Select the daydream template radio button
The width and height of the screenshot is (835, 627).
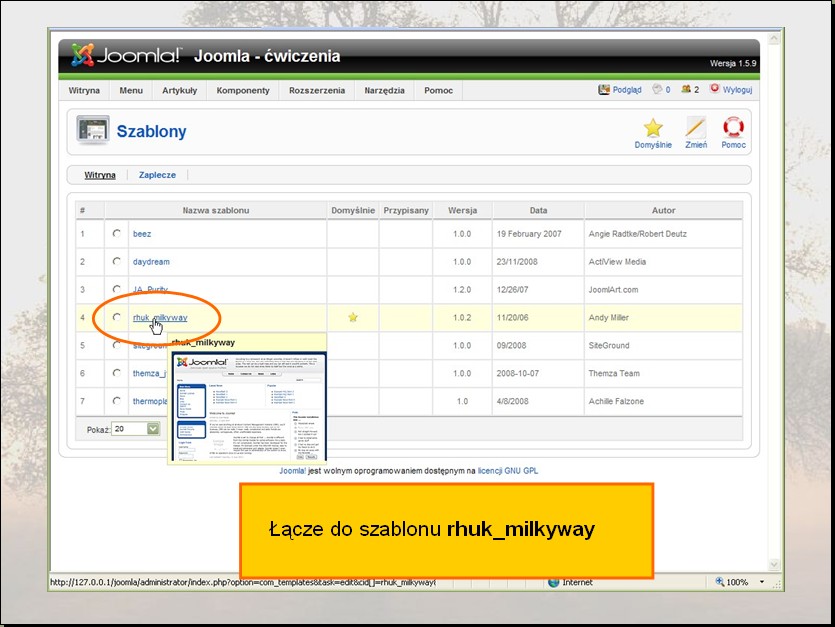pos(117,261)
